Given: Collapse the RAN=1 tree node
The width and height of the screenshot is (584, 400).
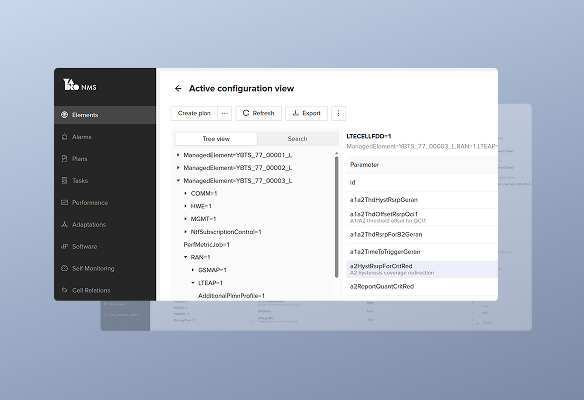Looking at the screenshot, I should tap(185, 257).
